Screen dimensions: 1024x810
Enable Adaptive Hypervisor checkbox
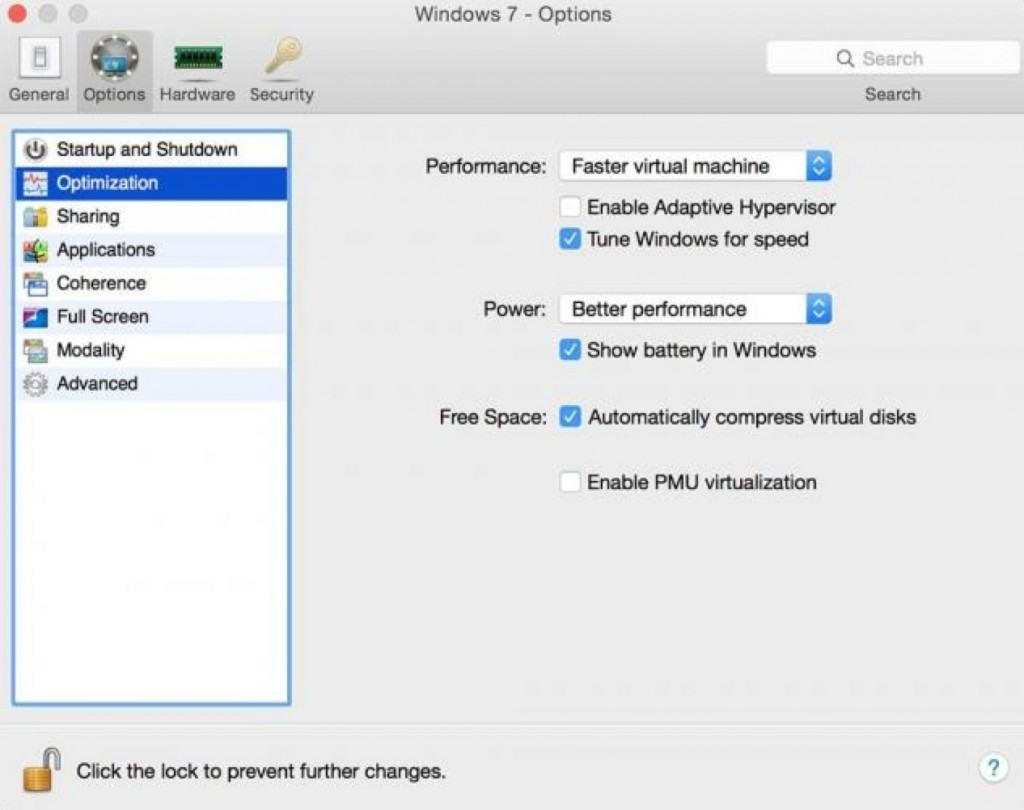(x=569, y=207)
